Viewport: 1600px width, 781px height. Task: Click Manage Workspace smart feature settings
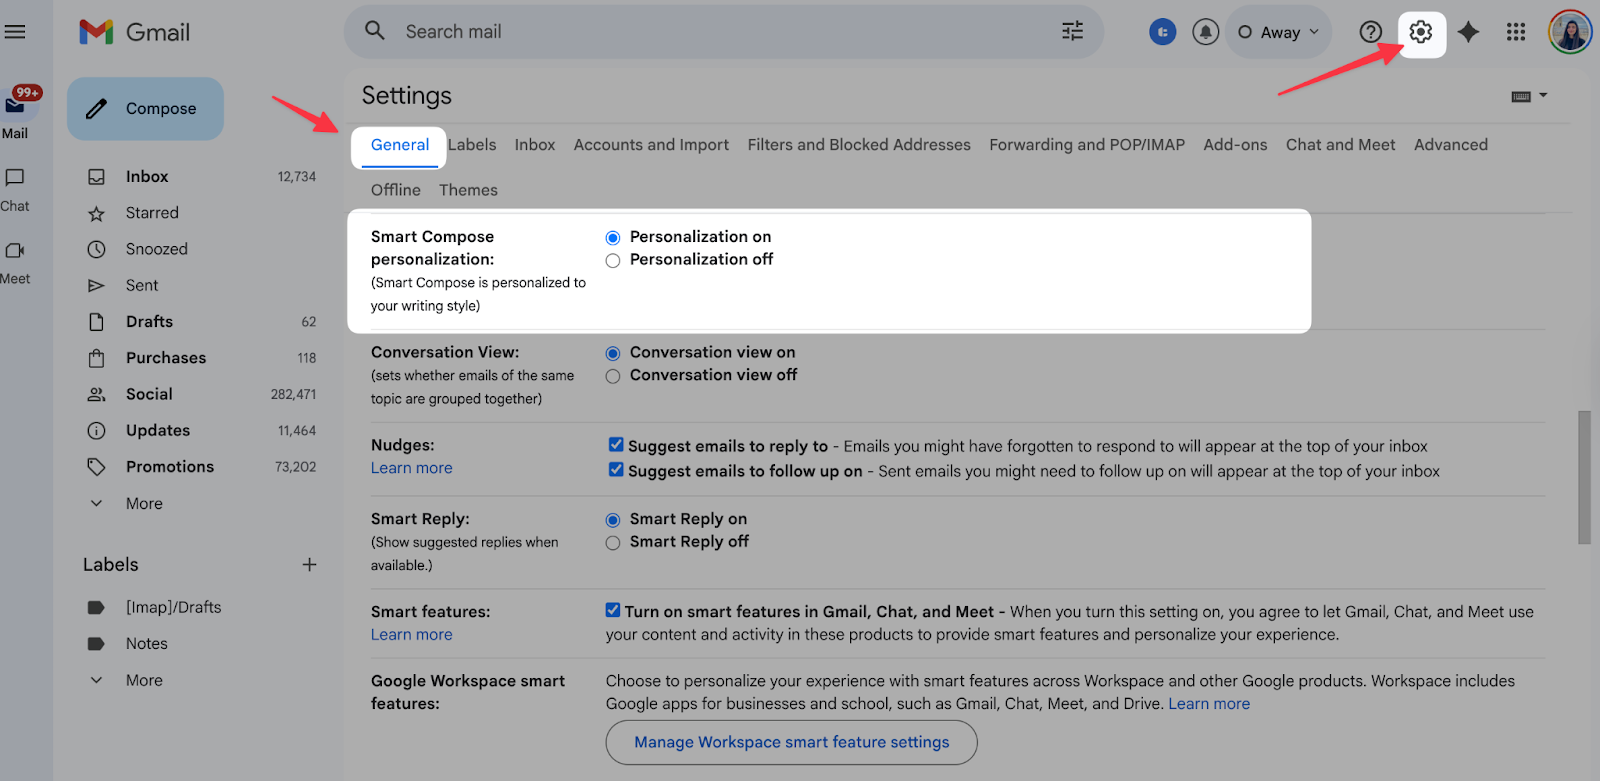(x=792, y=743)
